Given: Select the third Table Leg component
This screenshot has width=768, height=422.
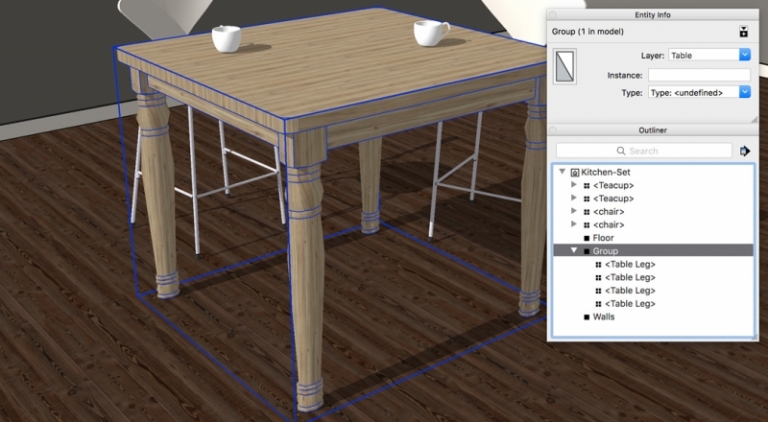Looking at the screenshot, I should click(x=630, y=291).
